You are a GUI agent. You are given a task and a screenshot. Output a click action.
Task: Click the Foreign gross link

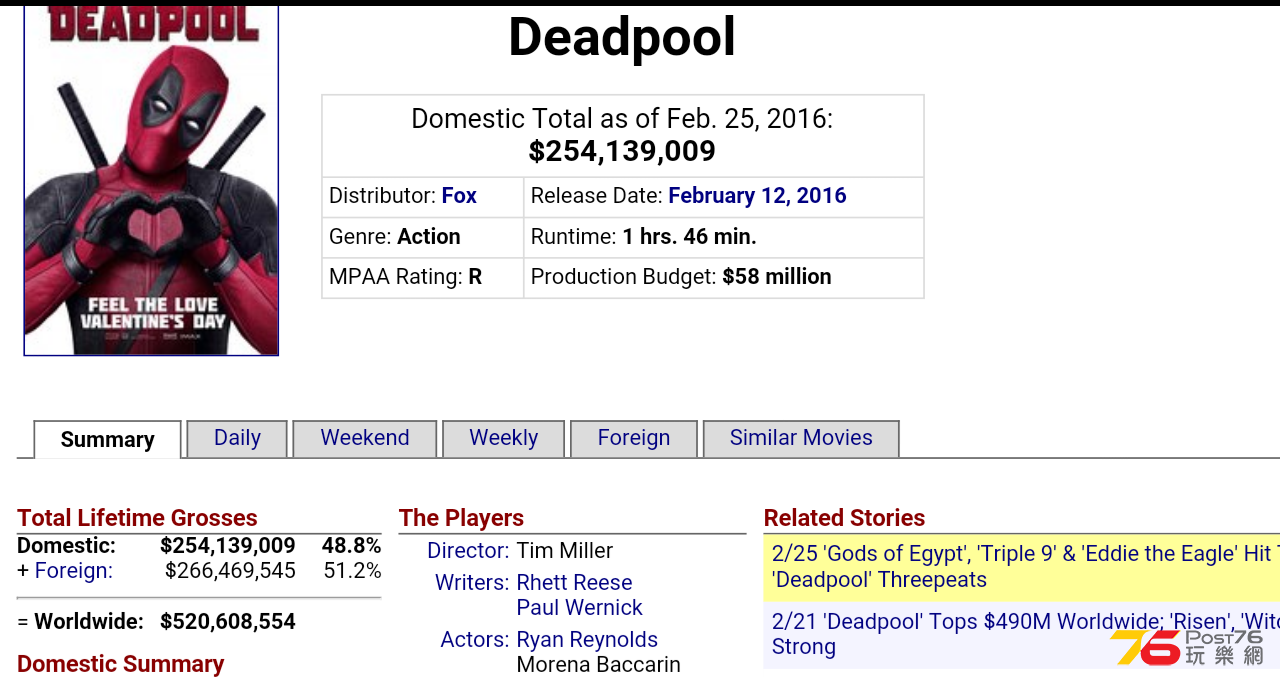[74, 571]
